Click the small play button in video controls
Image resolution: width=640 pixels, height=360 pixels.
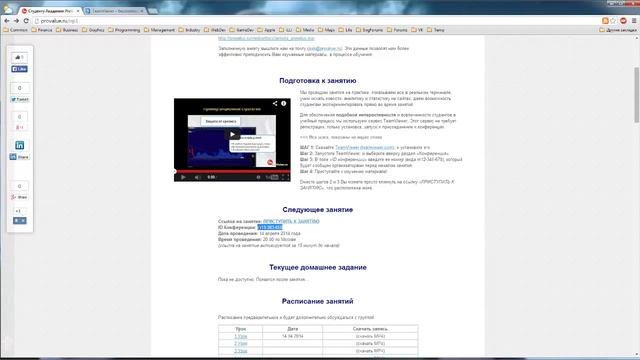[183, 177]
